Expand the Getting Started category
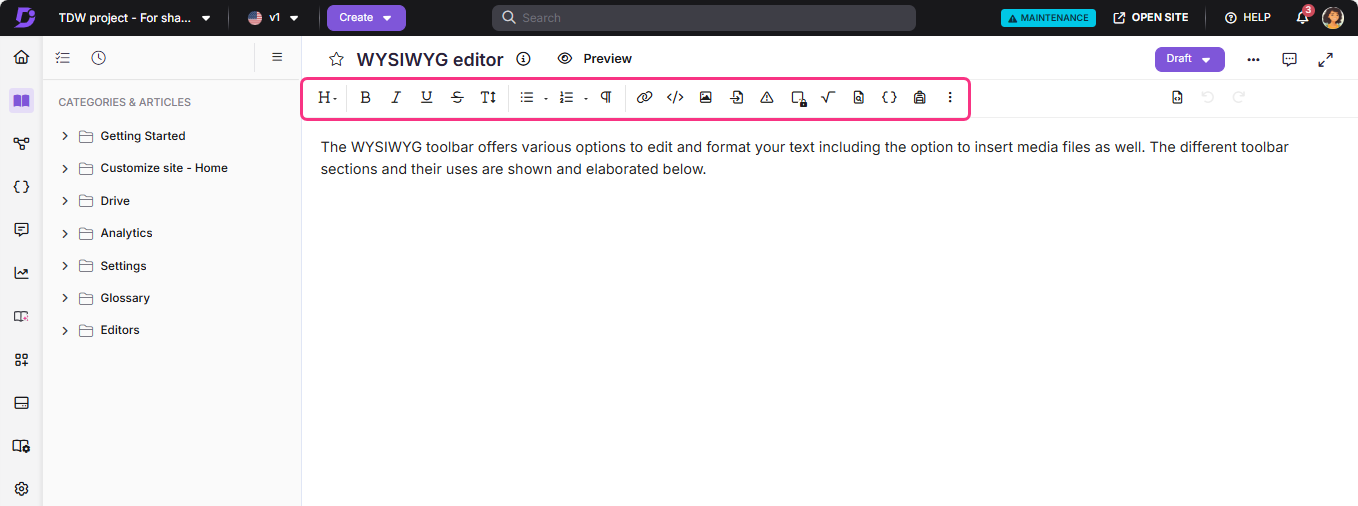The height and width of the screenshot is (506, 1358). point(65,136)
